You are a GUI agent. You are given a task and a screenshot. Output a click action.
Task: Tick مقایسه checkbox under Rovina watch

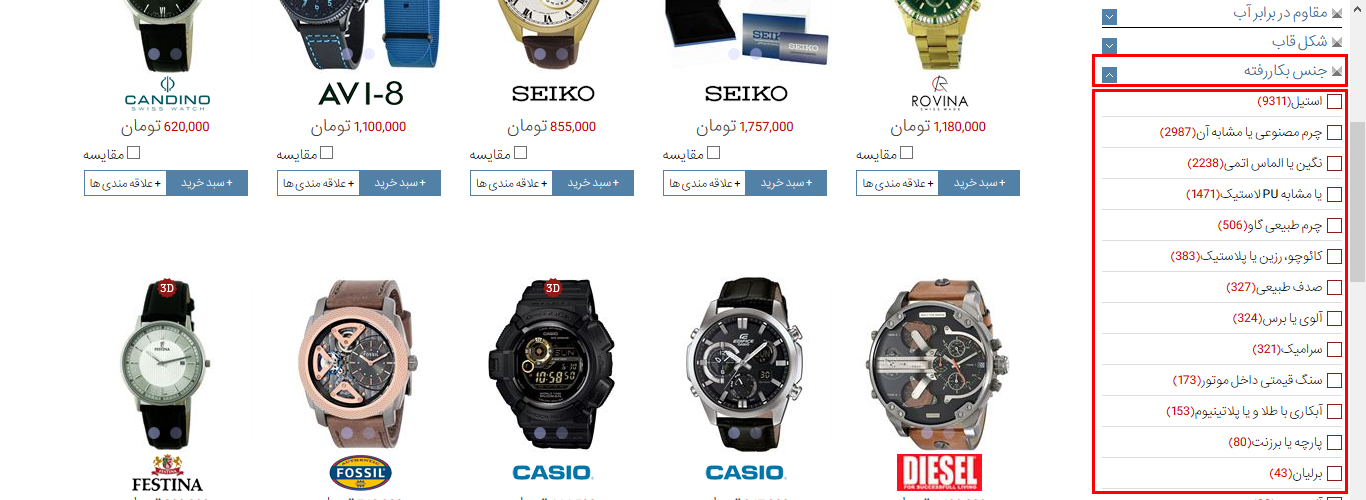[907, 153]
